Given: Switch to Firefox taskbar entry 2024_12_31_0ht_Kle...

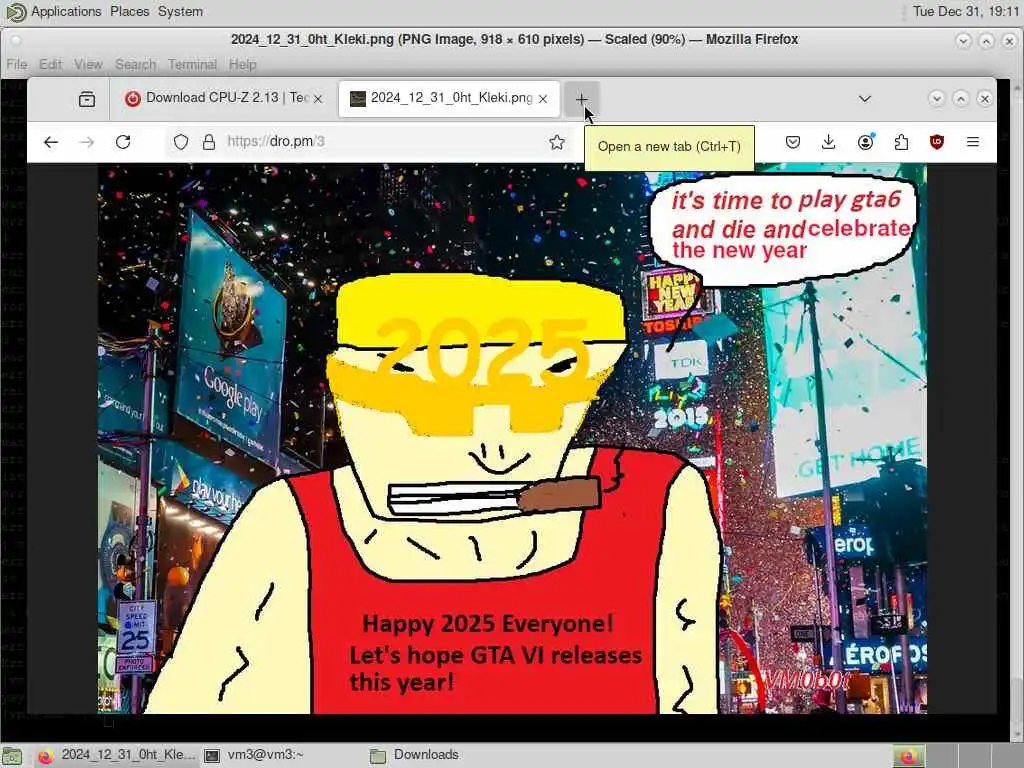Looking at the screenshot, I should tap(116, 755).
